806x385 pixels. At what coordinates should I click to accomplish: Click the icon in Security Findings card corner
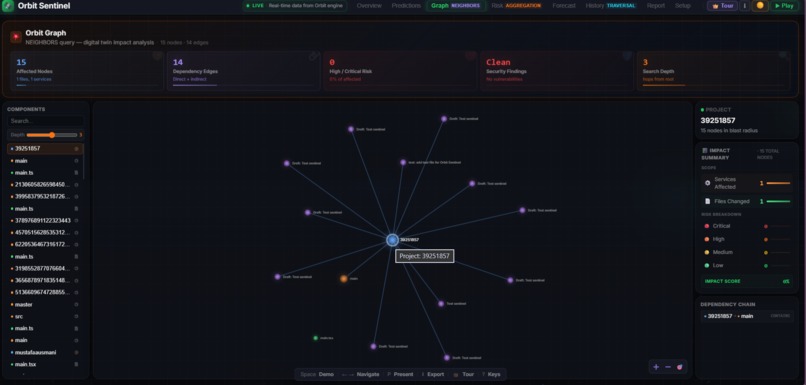click(x=627, y=56)
